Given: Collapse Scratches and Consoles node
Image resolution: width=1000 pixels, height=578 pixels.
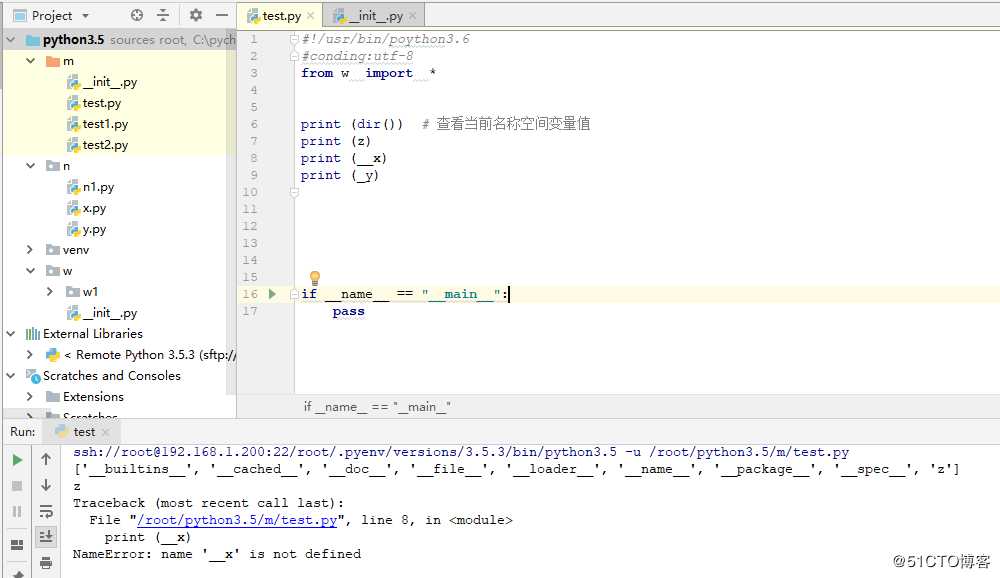Looking at the screenshot, I should coord(11,376).
